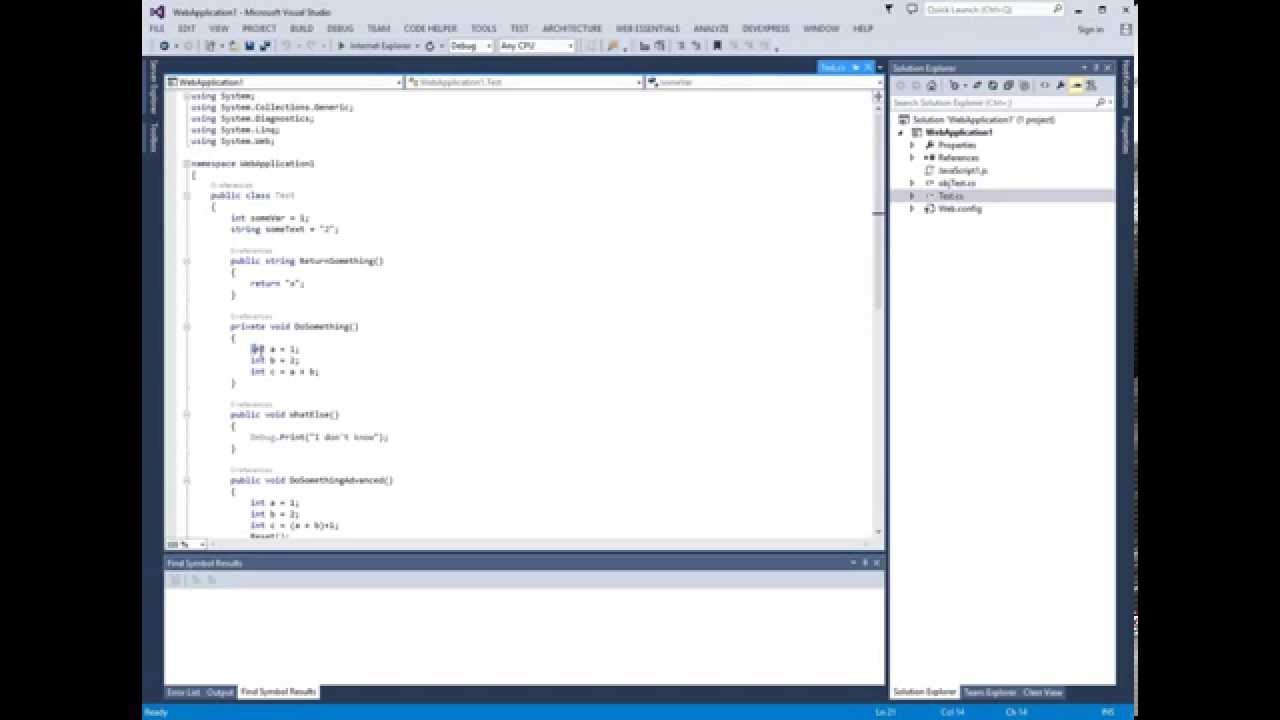Expand the Properties node in Solution Explorer

[912, 145]
